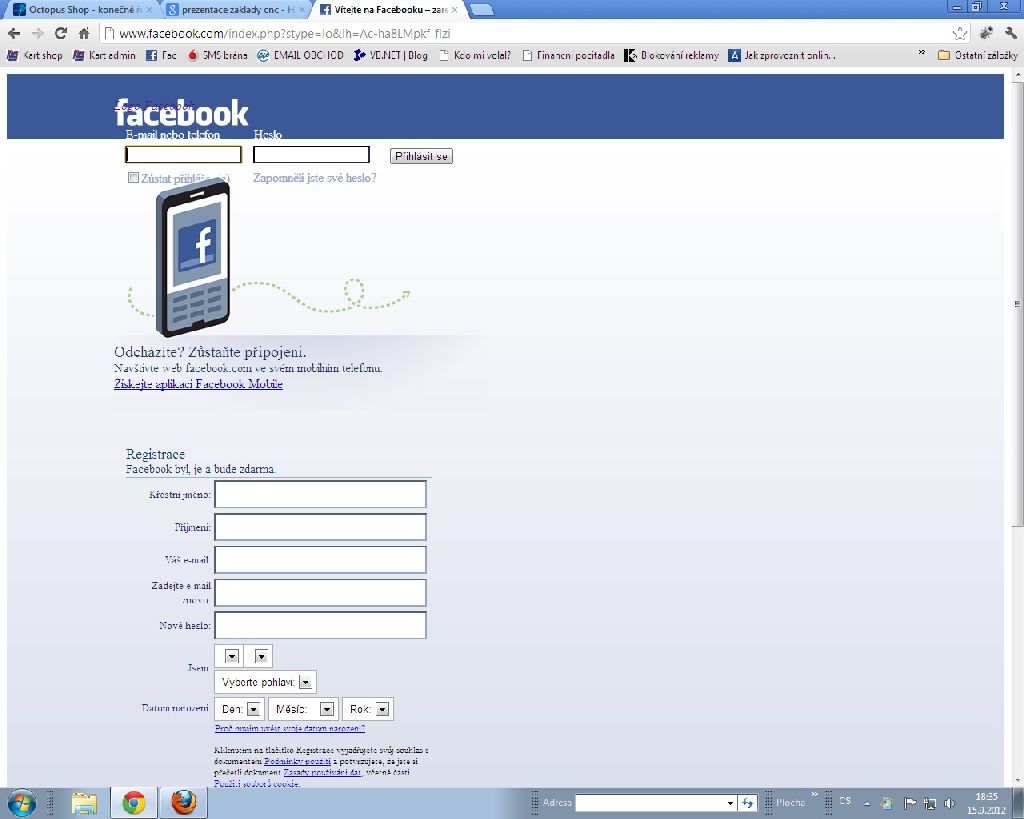Click the extension icon beside the wrench

986,33
